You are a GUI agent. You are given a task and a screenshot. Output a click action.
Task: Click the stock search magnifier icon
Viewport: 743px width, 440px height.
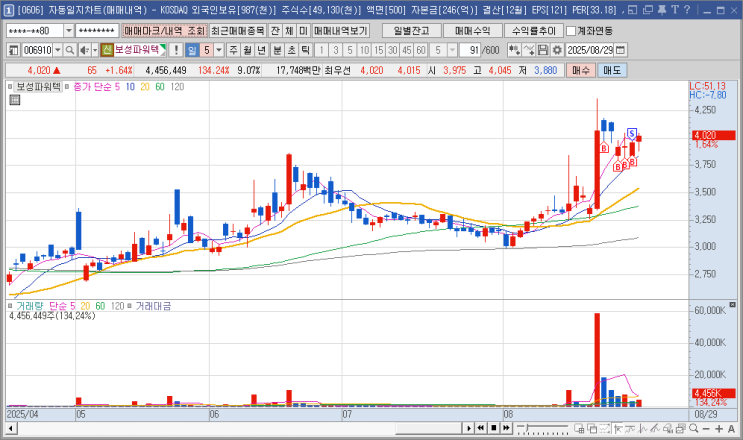click(70, 50)
